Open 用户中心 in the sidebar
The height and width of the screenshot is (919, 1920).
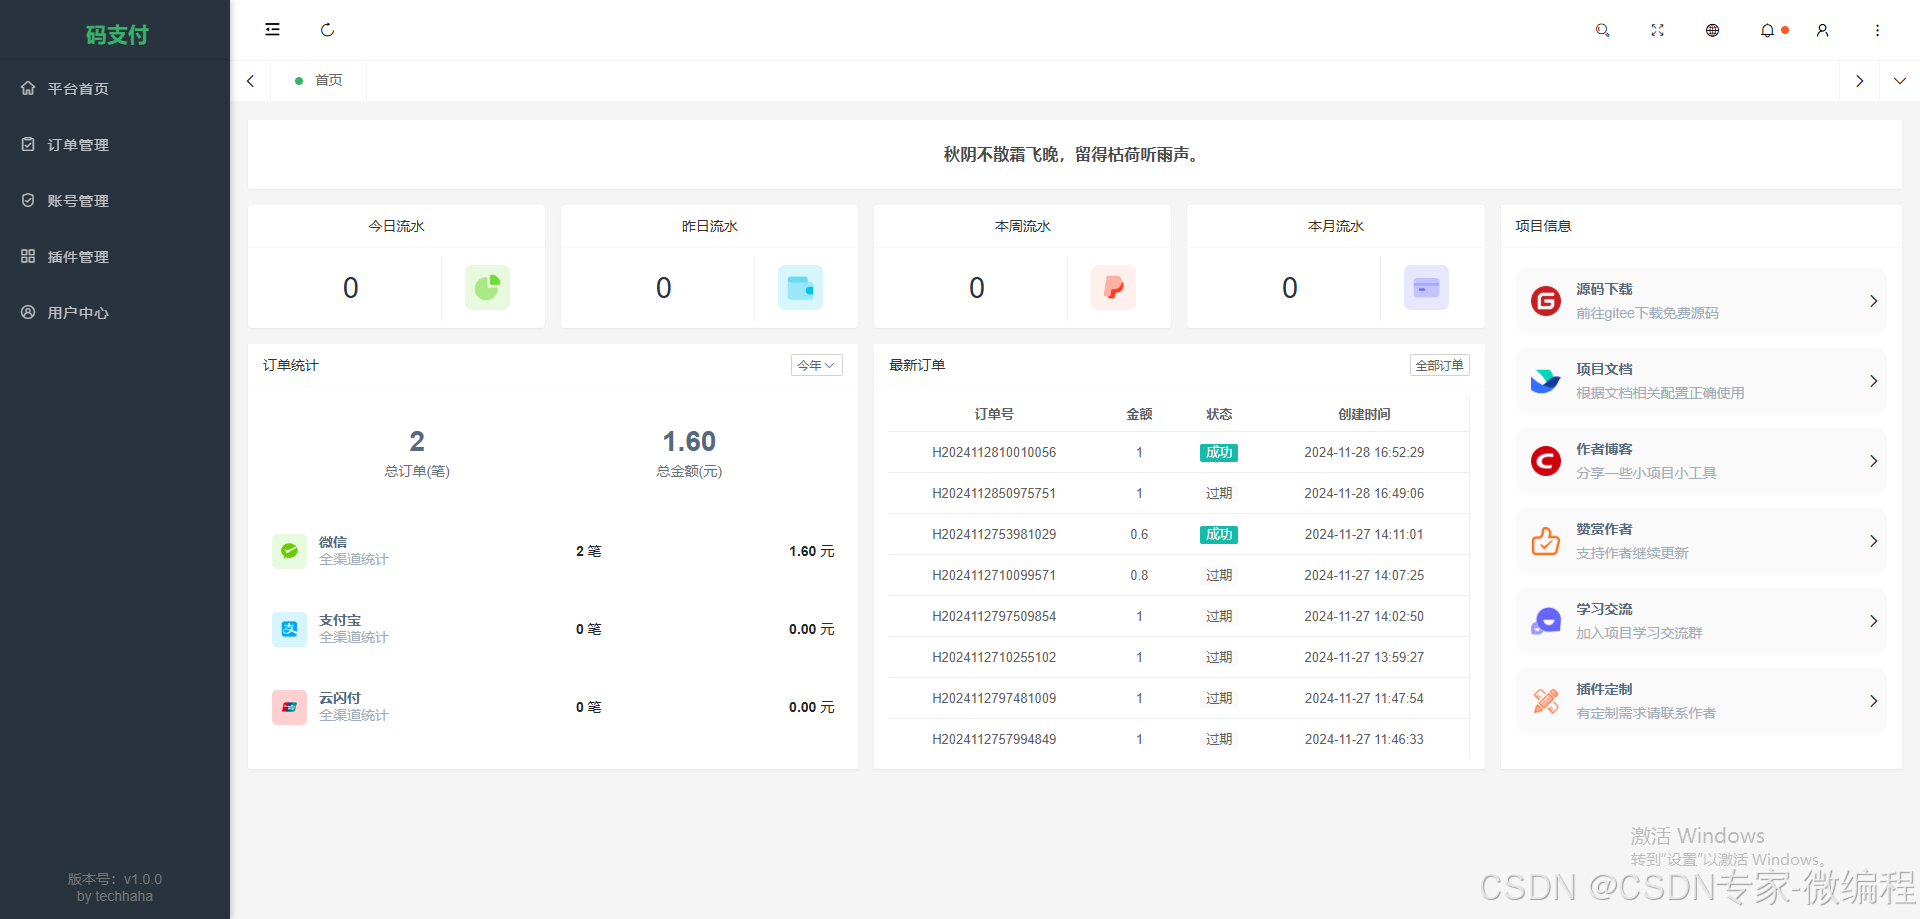[115, 312]
